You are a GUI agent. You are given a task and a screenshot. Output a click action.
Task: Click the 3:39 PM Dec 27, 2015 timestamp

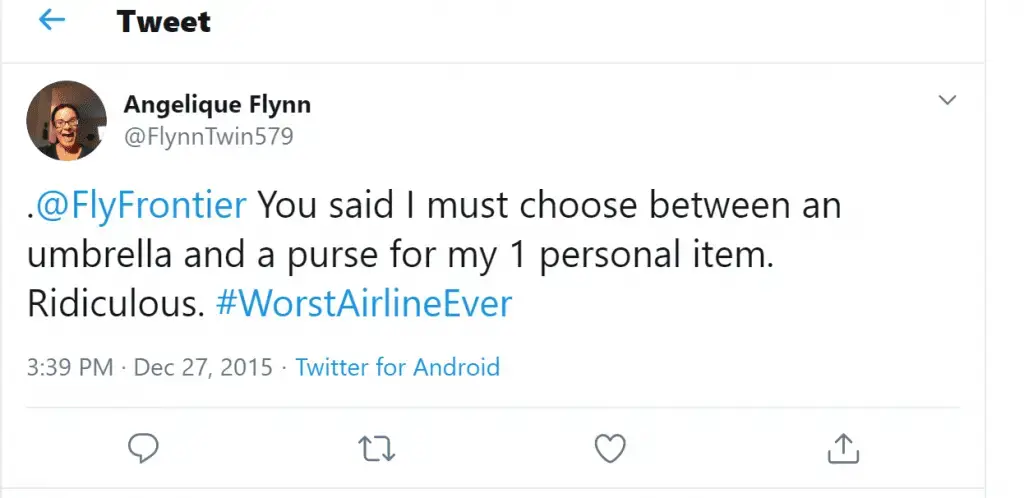coord(150,367)
